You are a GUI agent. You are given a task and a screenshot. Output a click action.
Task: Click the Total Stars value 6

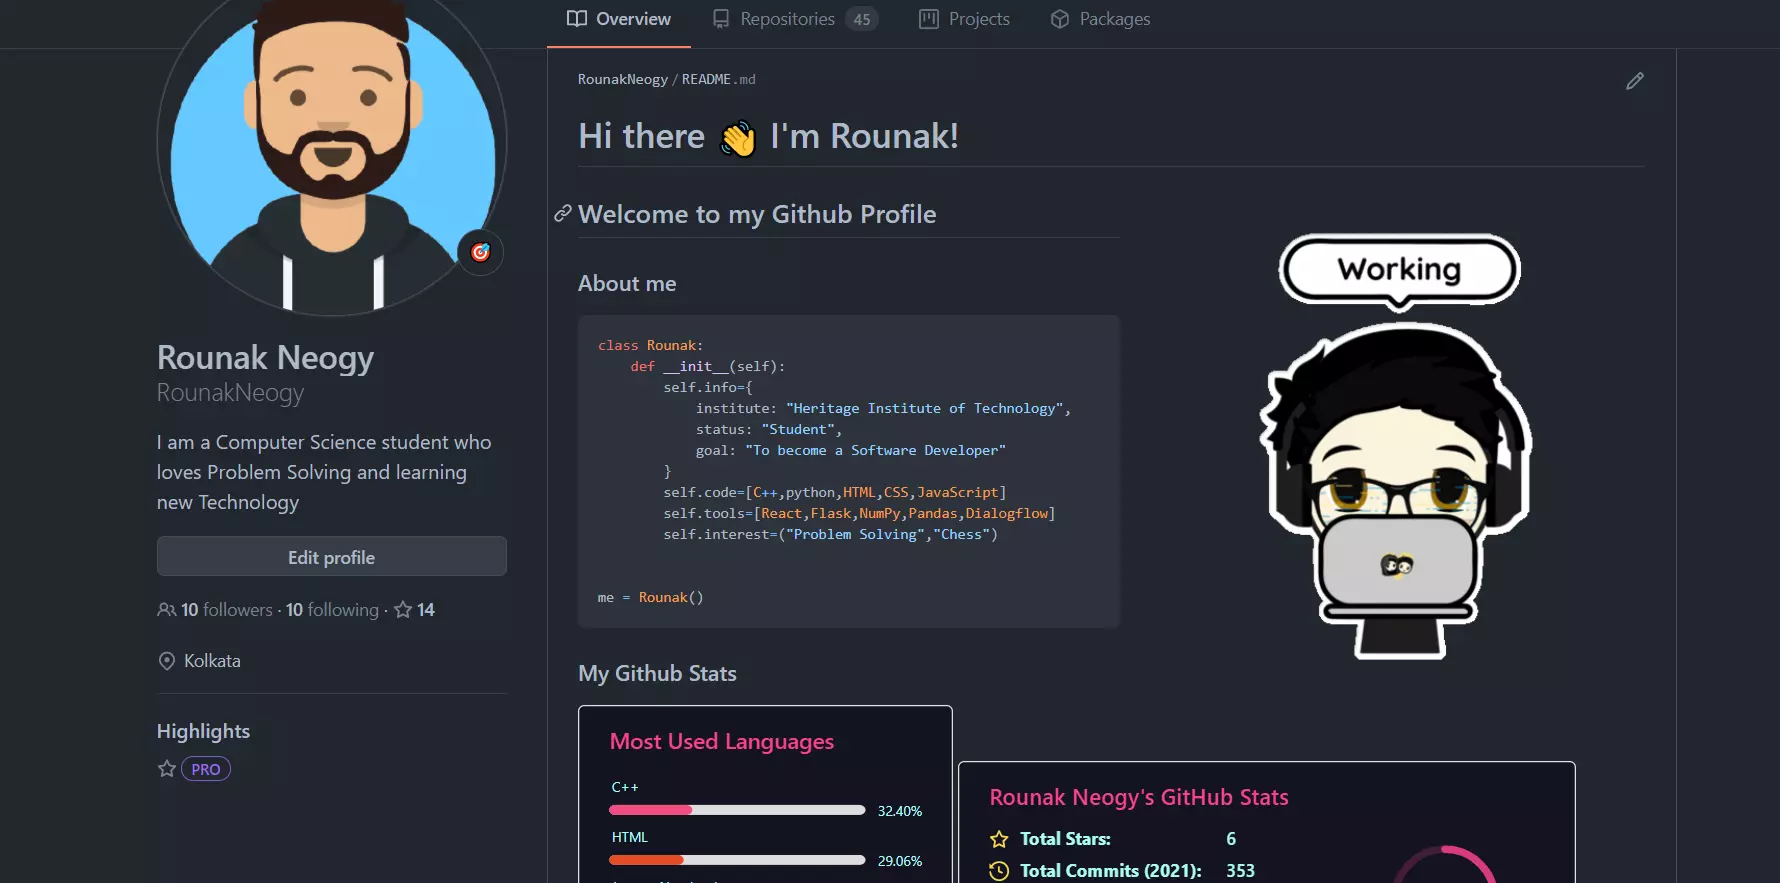point(1231,839)
